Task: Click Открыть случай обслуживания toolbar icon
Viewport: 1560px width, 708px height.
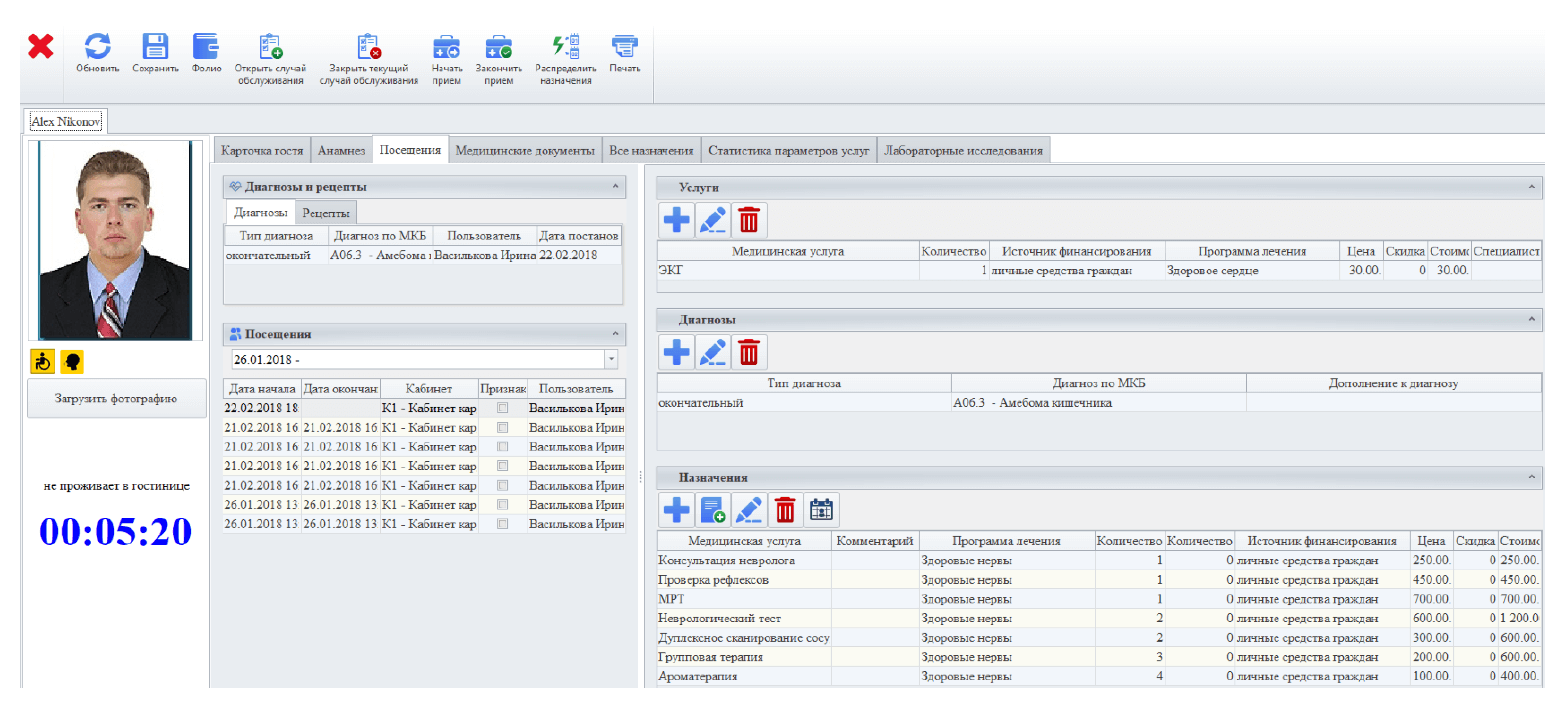Action: pyautogui.click(x=271, y=46)
